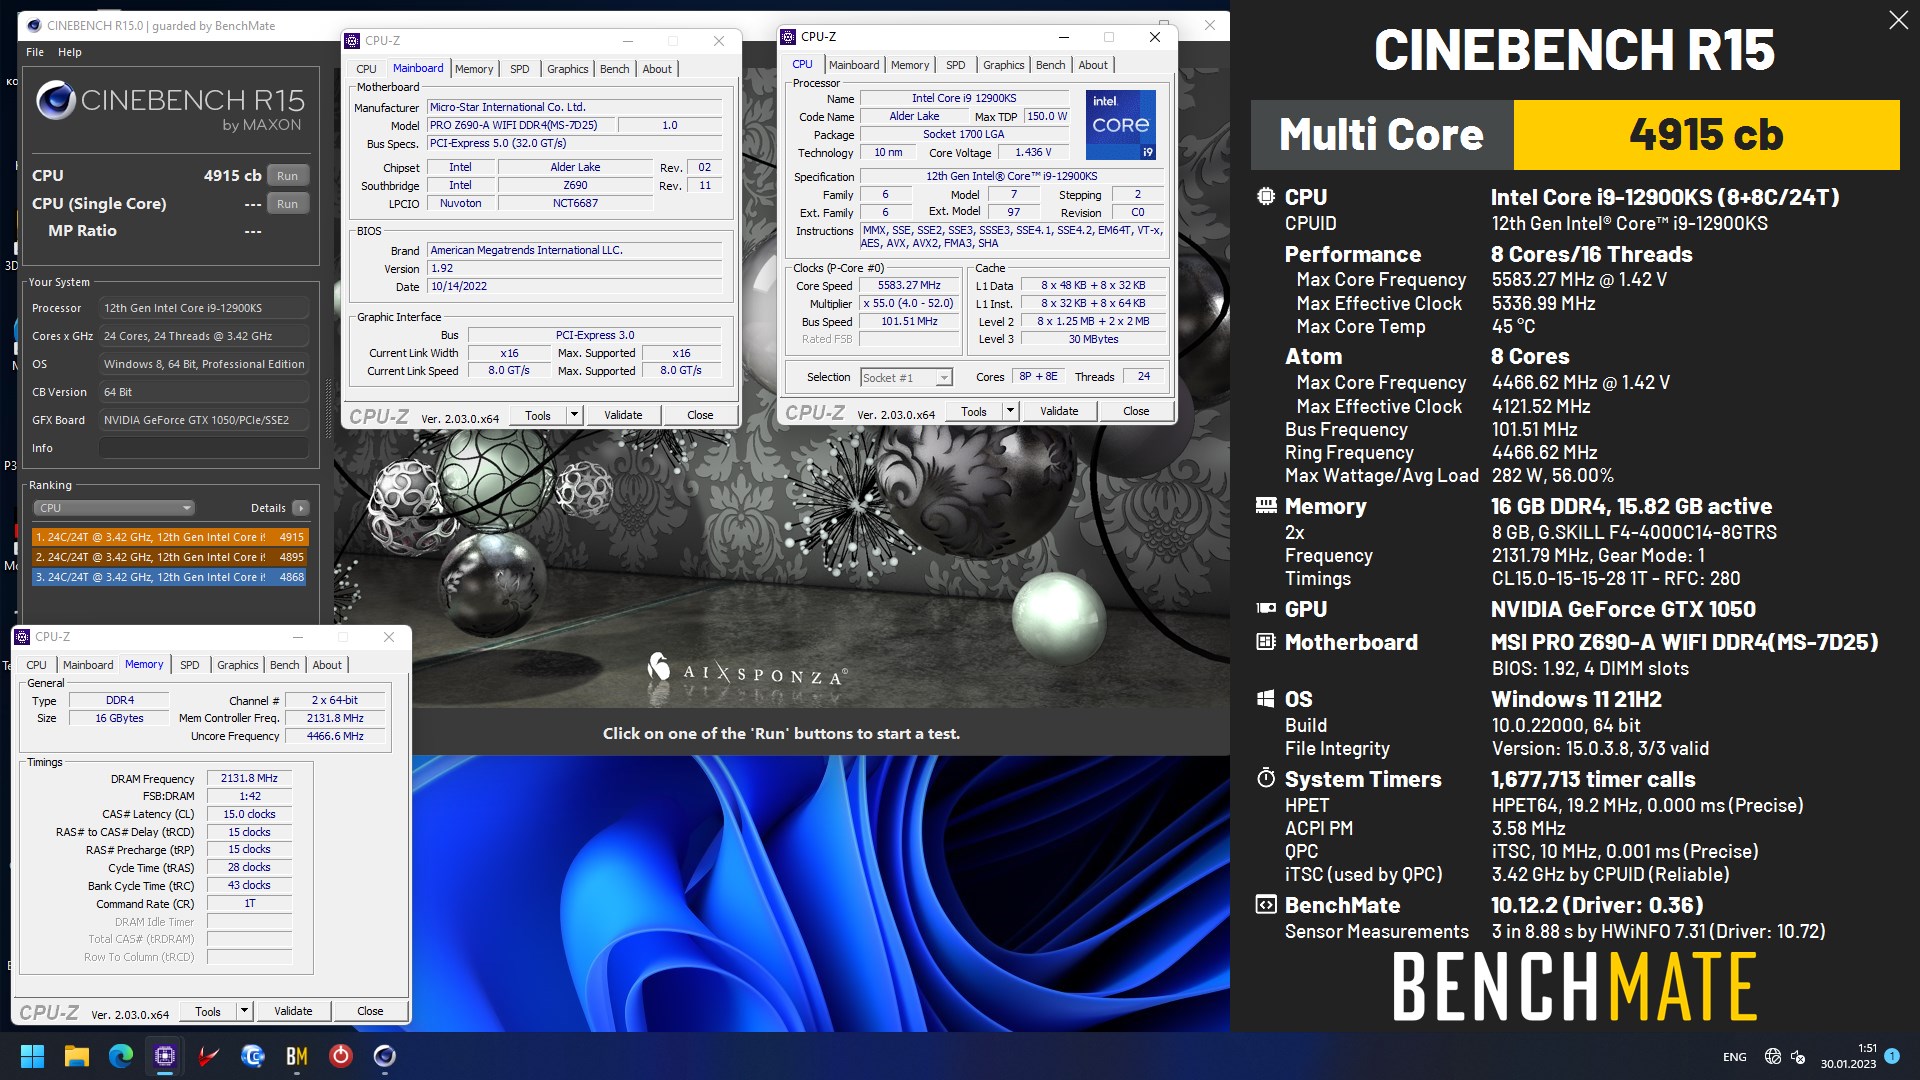Switch to About tab in Processor CPU-Z window
Viewport: 1920px width, 1080px height.
[1093, 65]
